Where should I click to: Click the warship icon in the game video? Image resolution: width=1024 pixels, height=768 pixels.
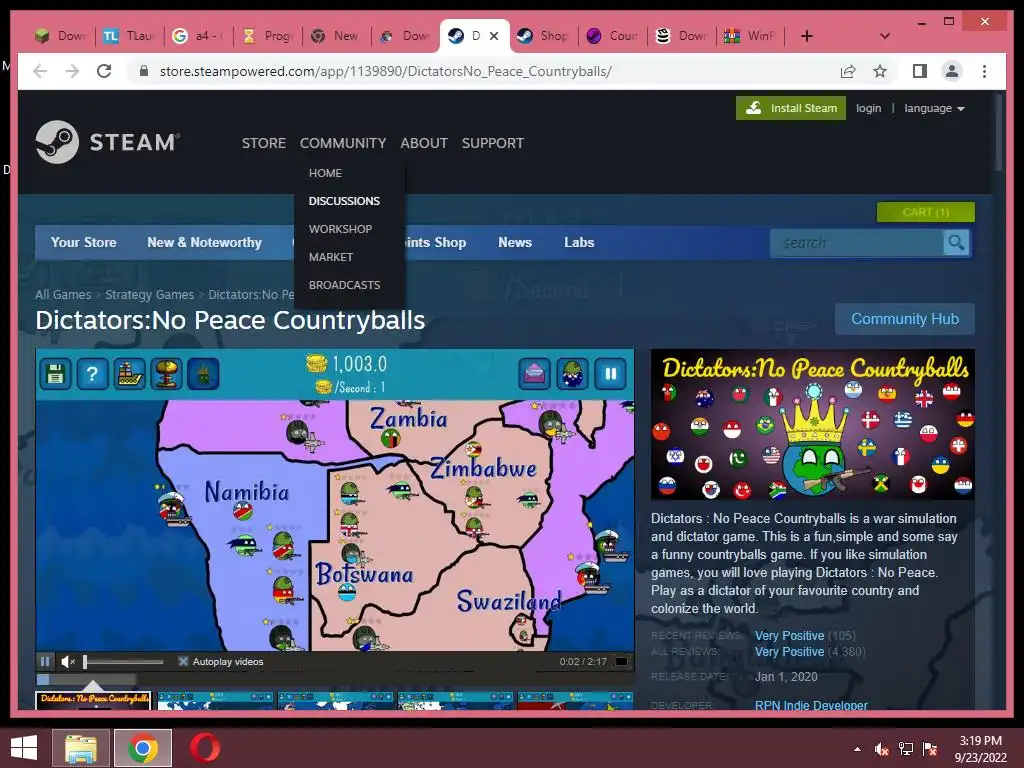129,374
